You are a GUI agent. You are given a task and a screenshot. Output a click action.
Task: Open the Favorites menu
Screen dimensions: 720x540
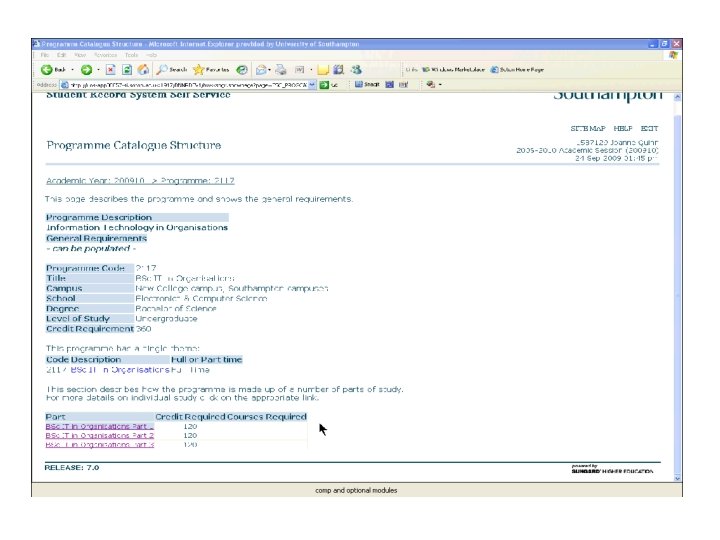pos(106,55)
